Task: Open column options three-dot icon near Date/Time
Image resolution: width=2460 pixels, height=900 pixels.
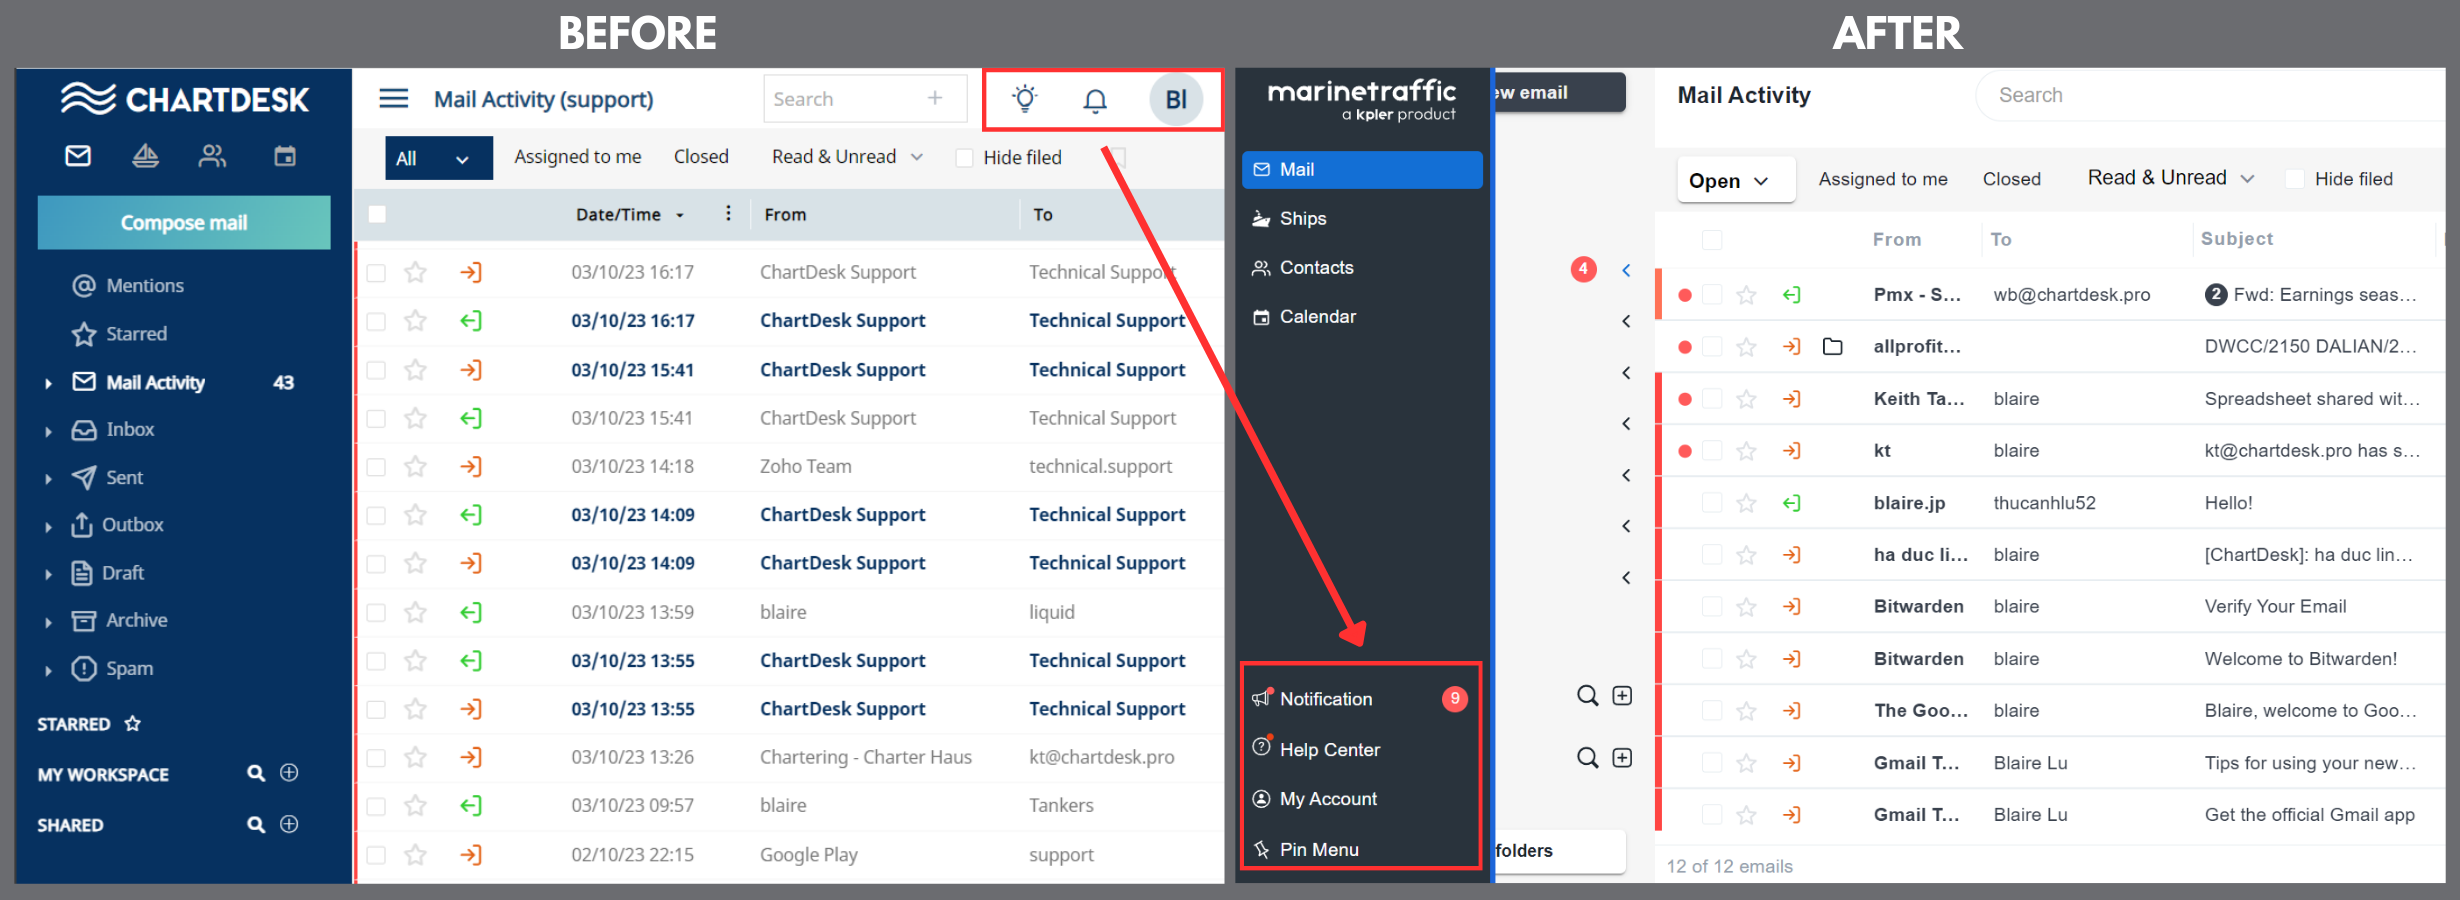Action: 728,213
